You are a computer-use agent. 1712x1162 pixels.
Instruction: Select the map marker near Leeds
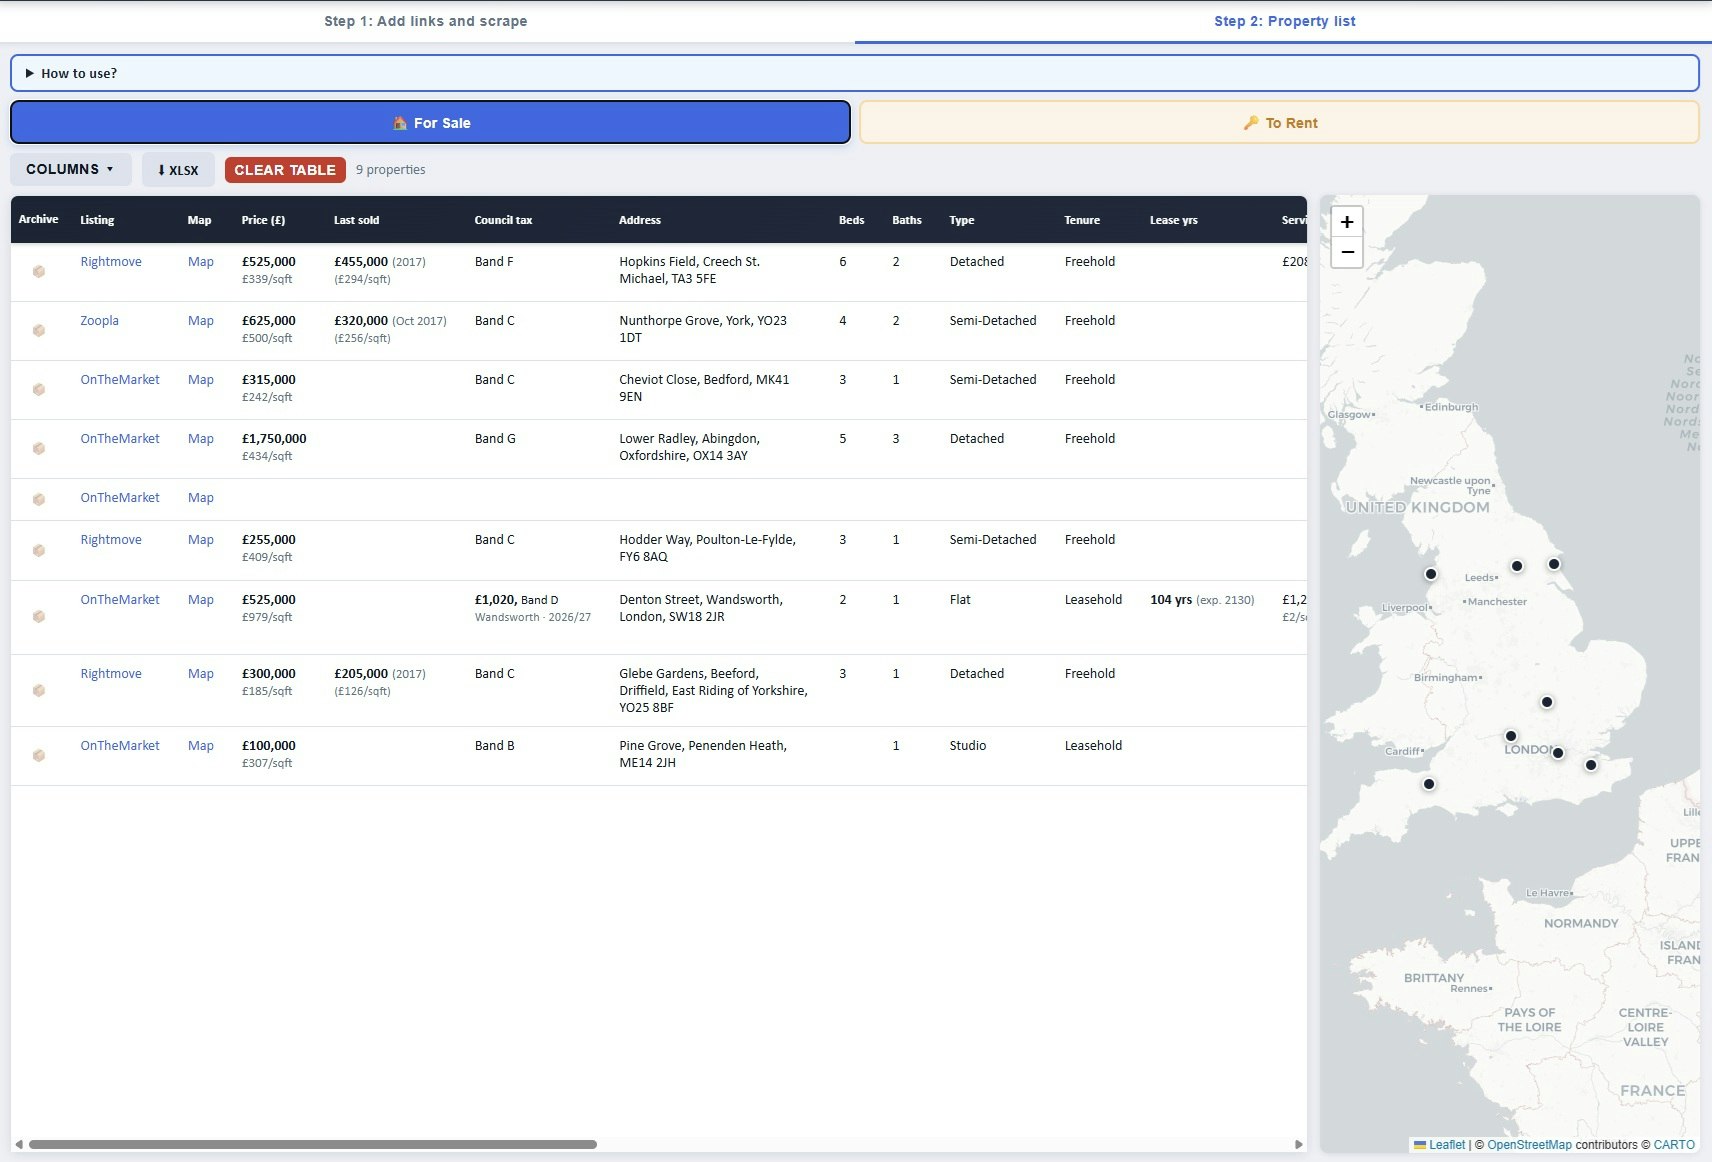[1517, 567]
